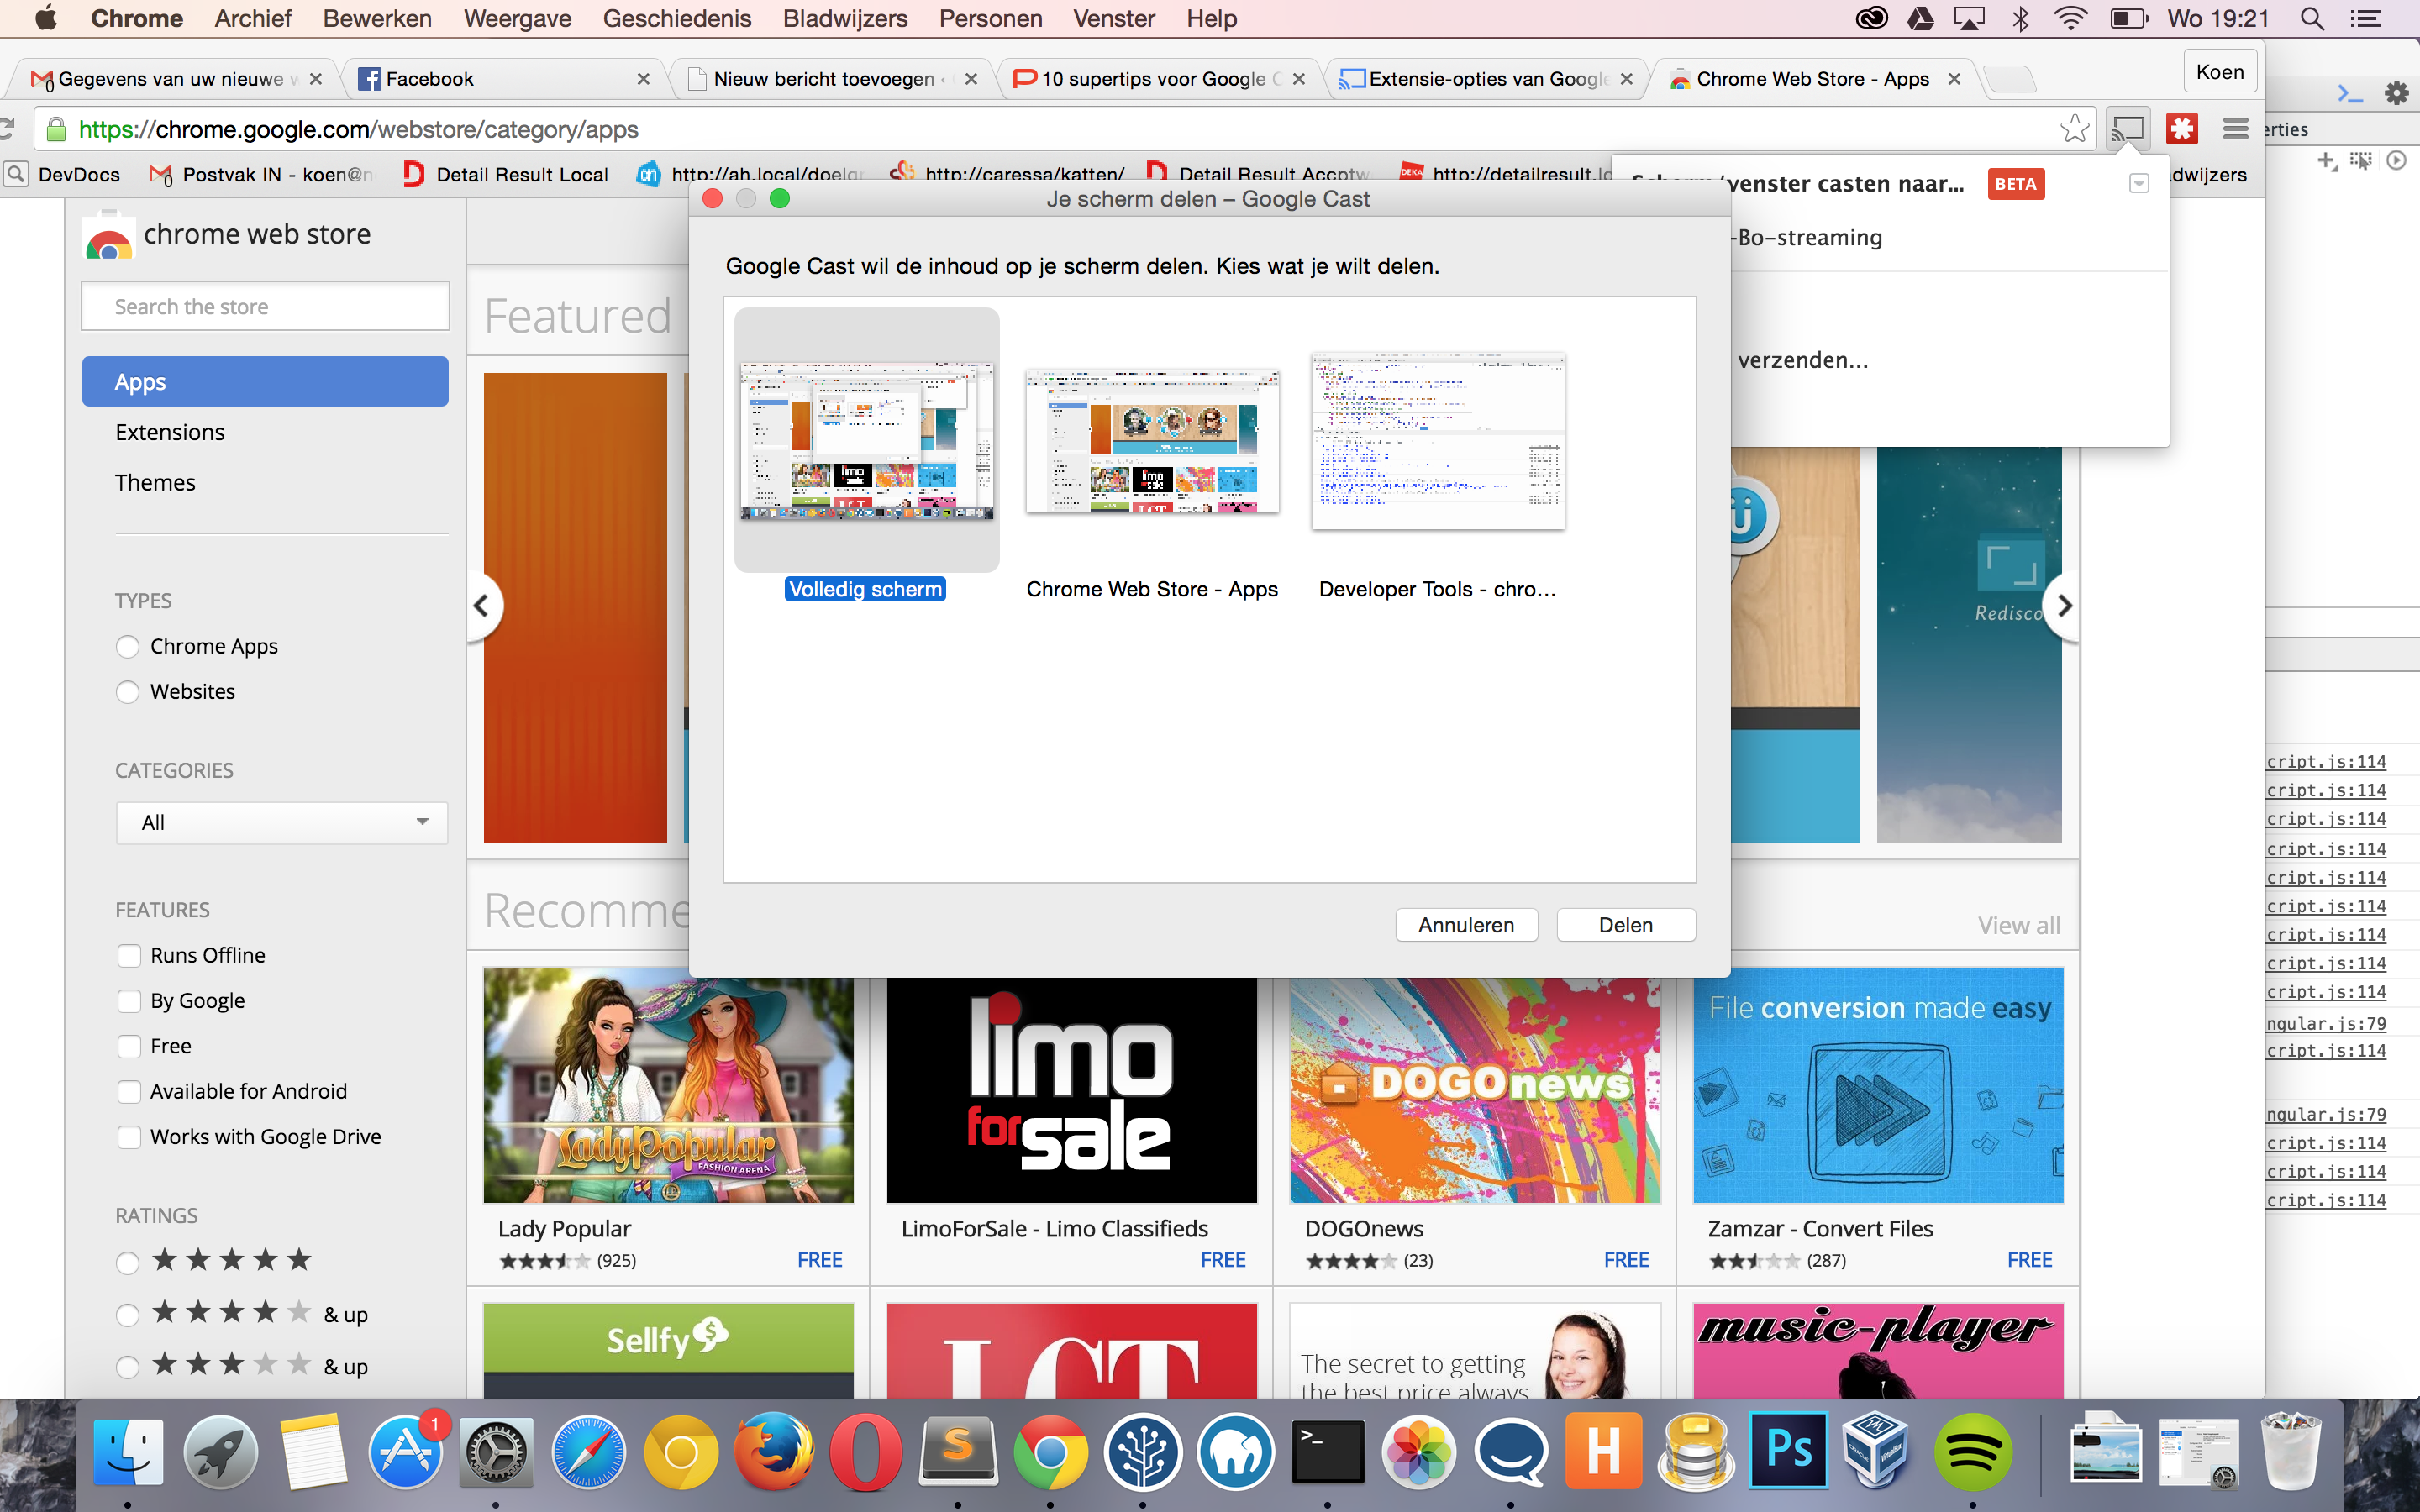Select four stars & up rating
Screen dimensions: 2420x1512
(x=127, y=1315)
